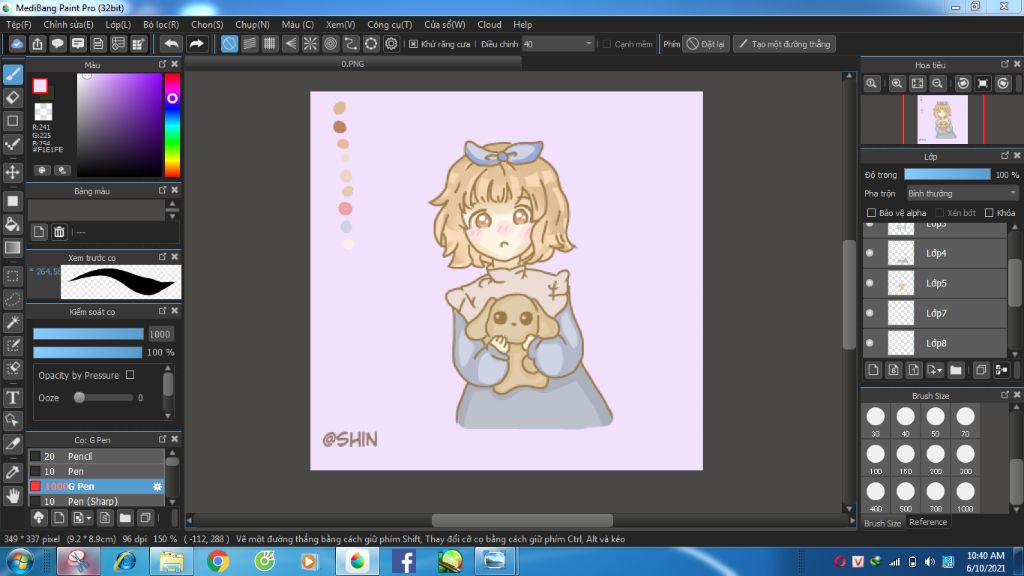Screen dimensions: 1024x576
Task: Open Google Chrome from taskbar
Action: click(218, 561)
